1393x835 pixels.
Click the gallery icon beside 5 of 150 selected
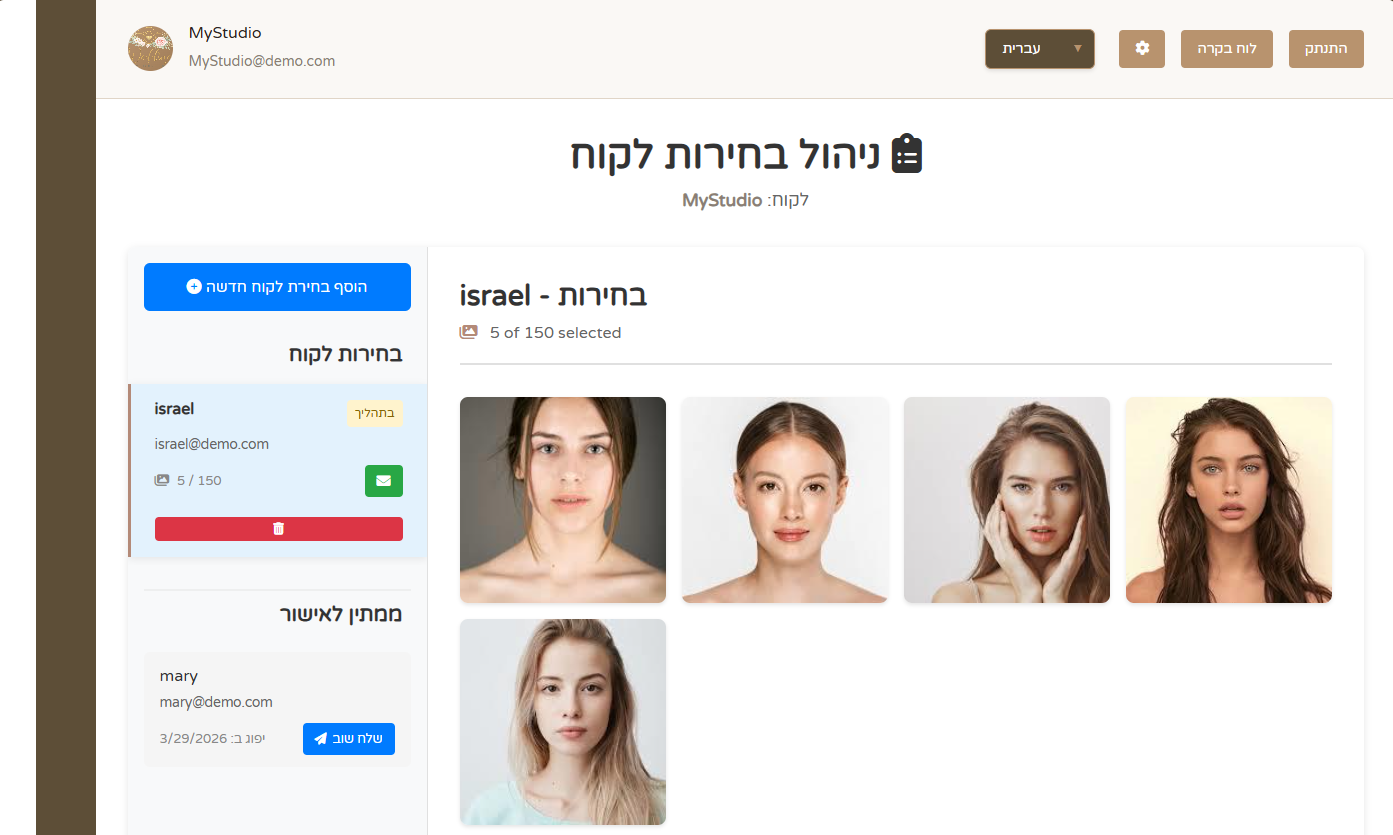(469, 332)
